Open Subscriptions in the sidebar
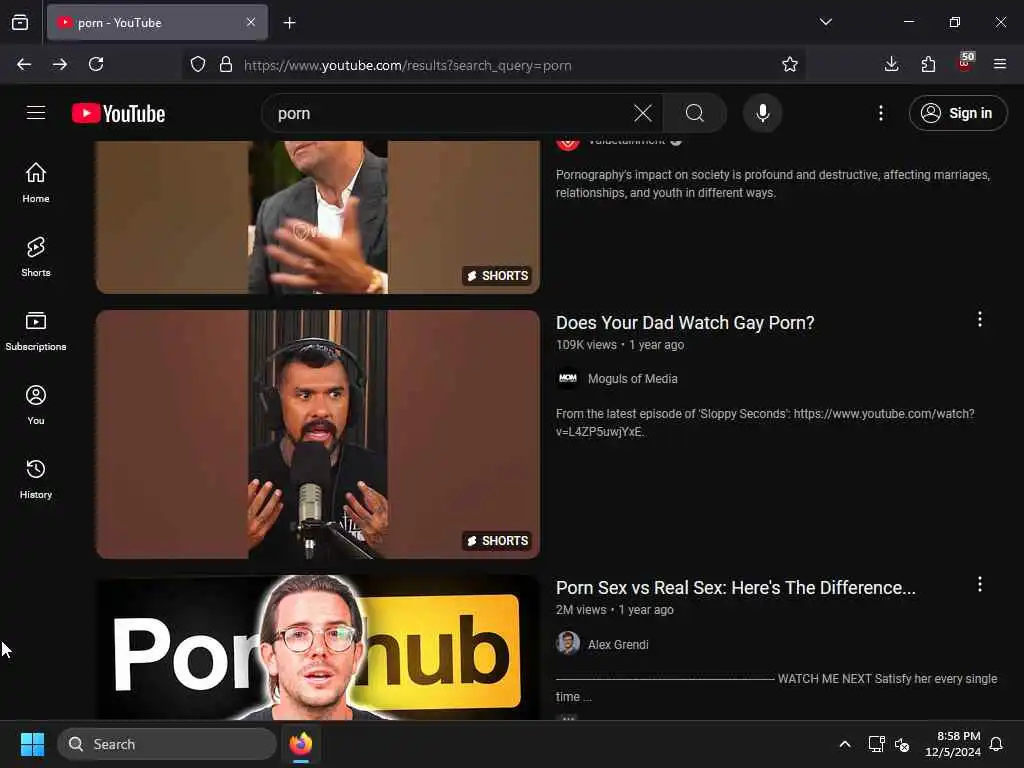The width and height of the screenshot is (1024, 768). click(36, 331)
